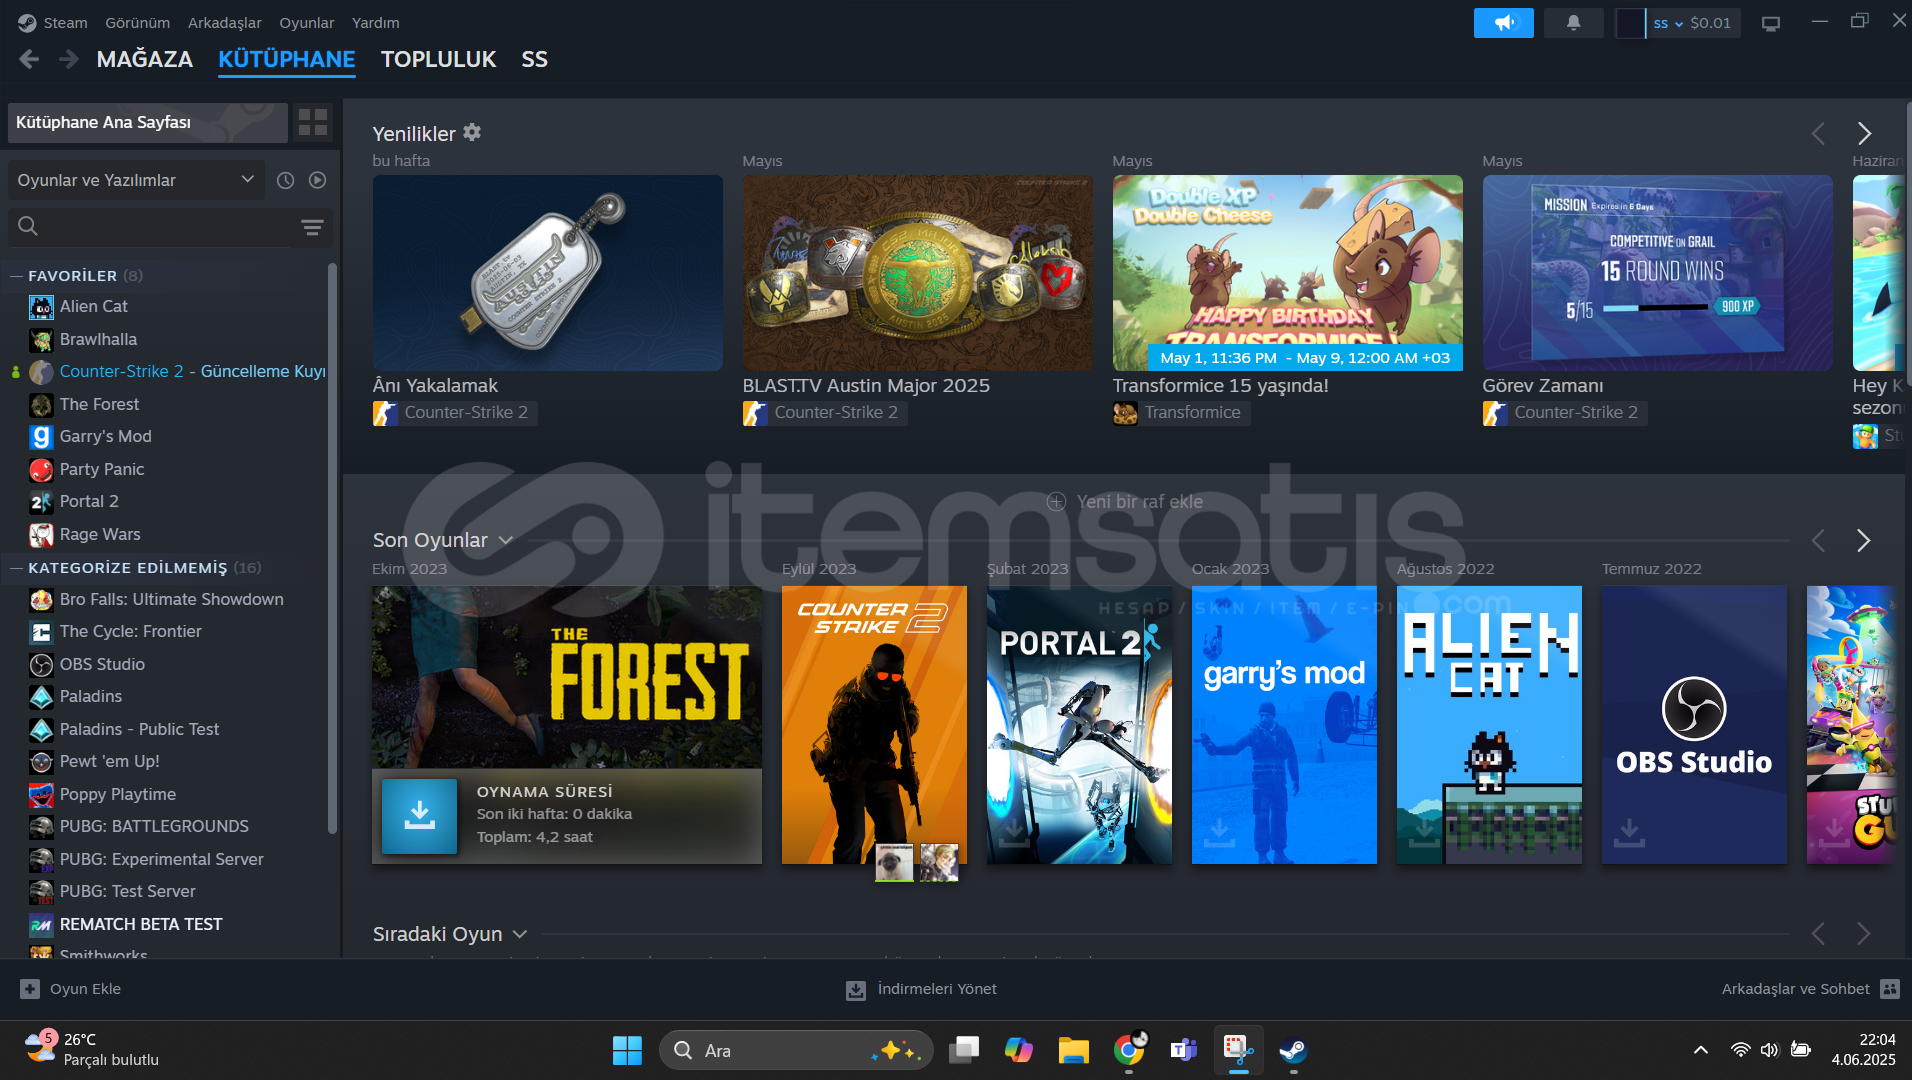This screenshot has width=1912, height=1080.
Task: Open SS profile tab
Action: coord(534,59)
